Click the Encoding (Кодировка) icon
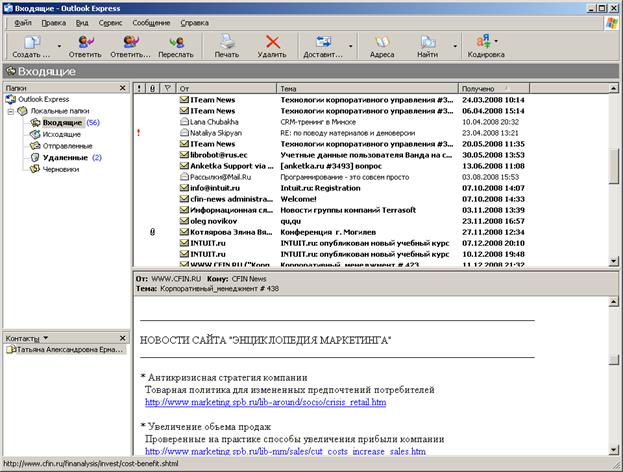 coord(486,41)
